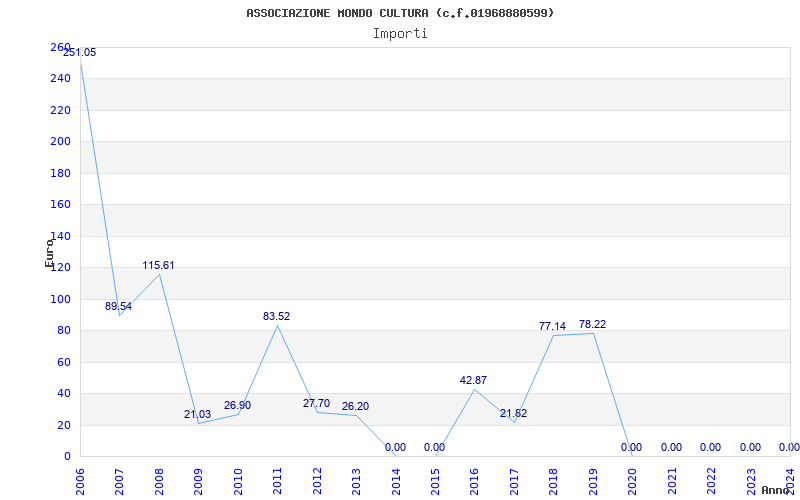Image resolution: width=800 pixels, height=500 pixels.
Task: Click the 240 value on Euro axis
Action: click(60, 79)
